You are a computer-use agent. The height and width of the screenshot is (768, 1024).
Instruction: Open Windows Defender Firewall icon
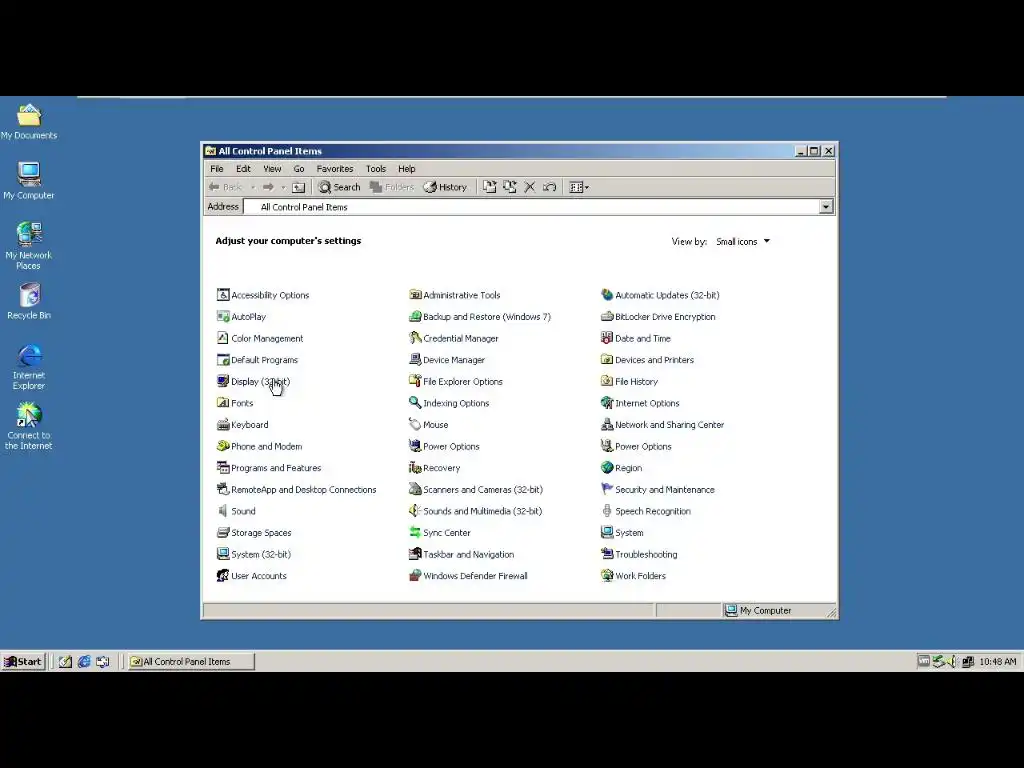click(415, 575)
